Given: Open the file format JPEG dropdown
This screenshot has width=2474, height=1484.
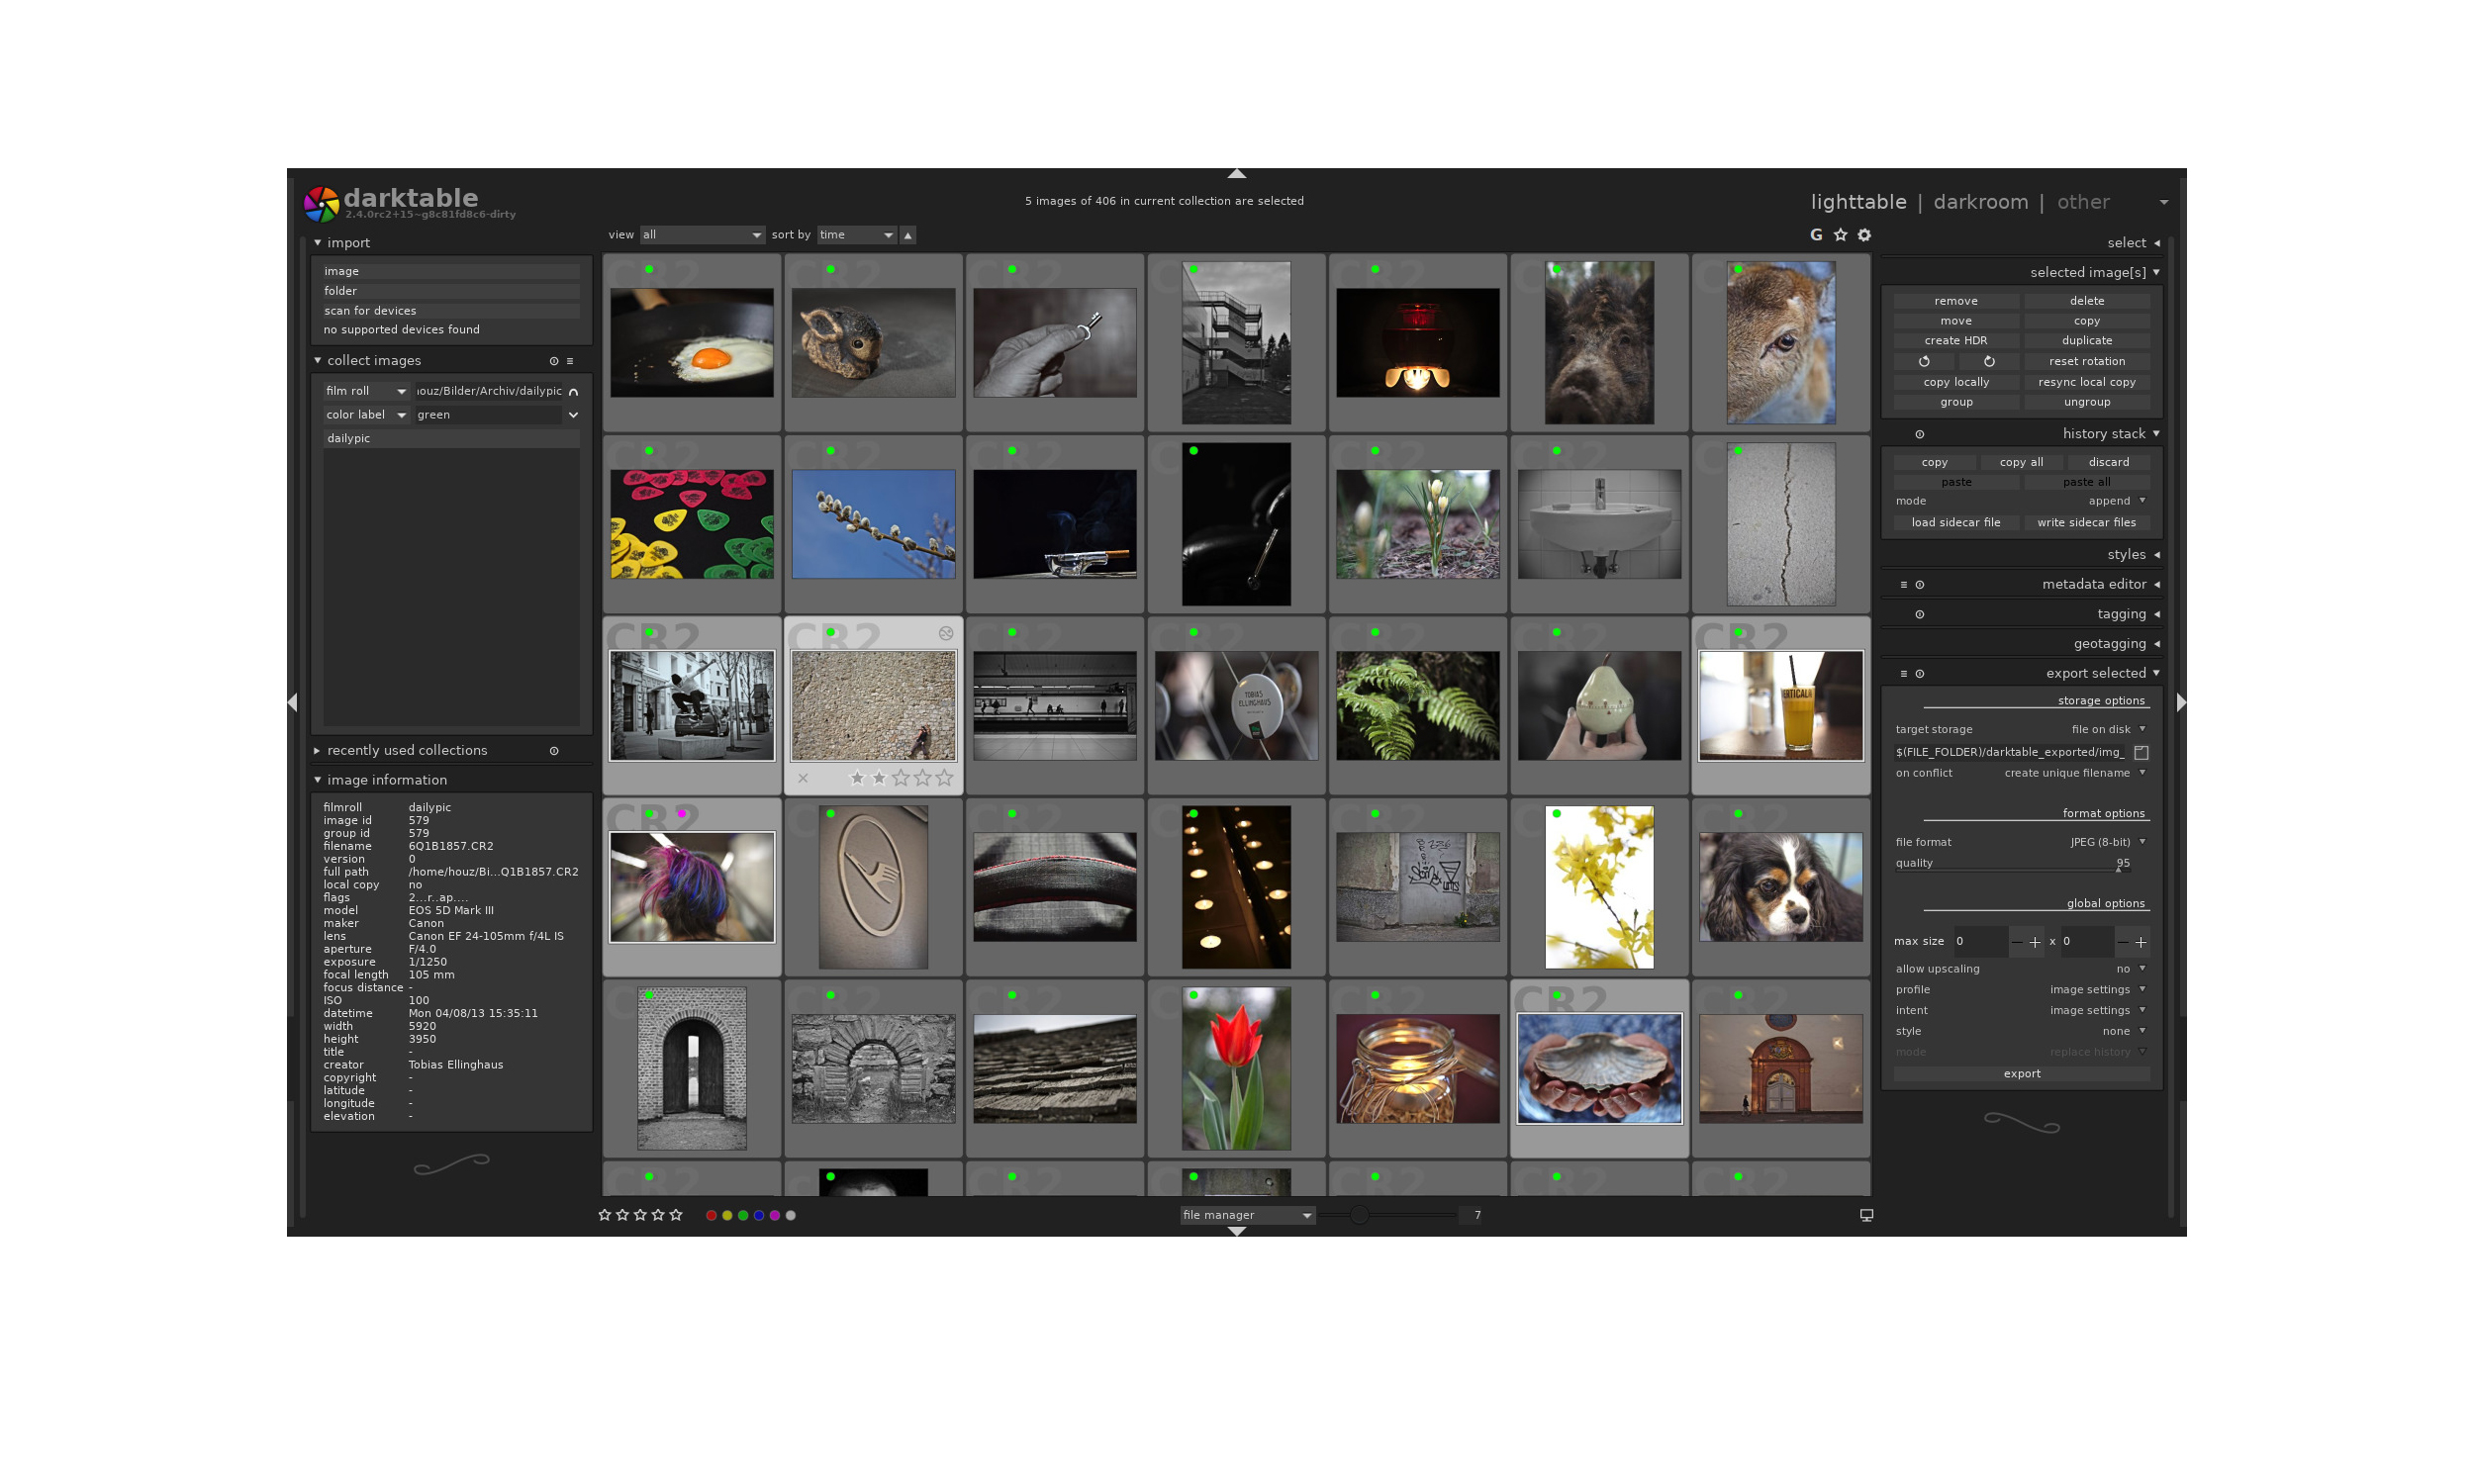Looking at the screenshot, I should [2105, 842].
